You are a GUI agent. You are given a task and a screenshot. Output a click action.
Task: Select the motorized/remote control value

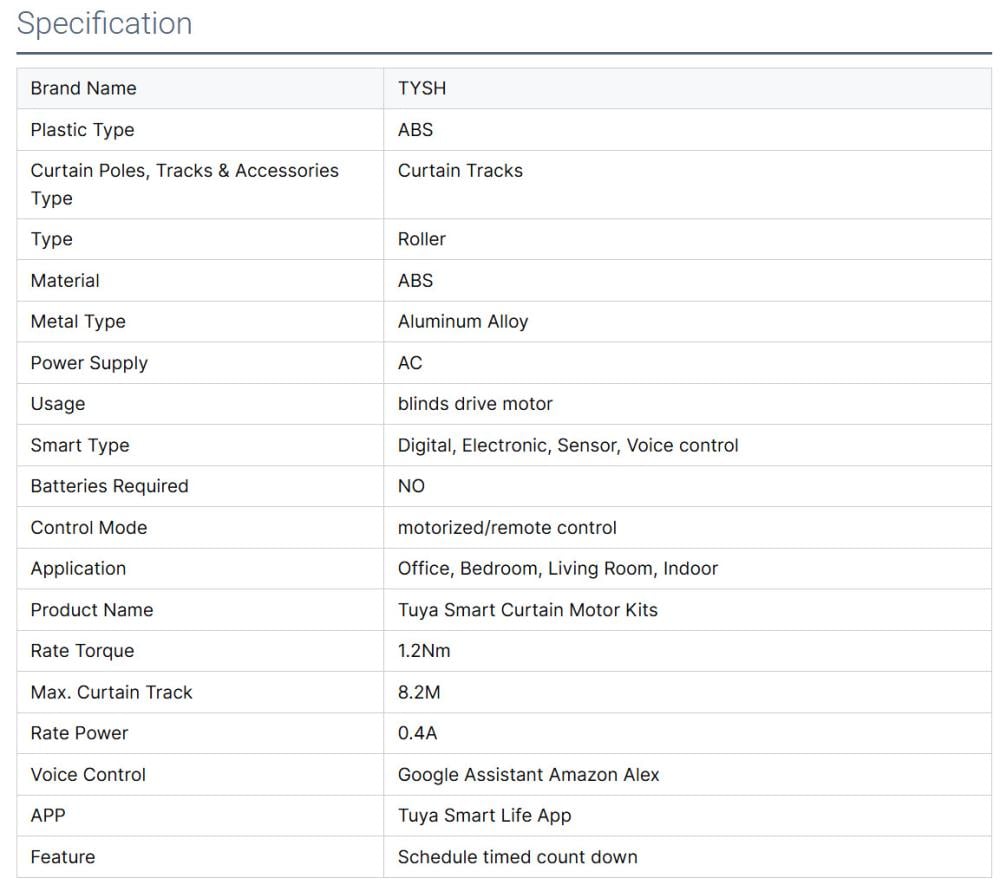click(507, 528)
